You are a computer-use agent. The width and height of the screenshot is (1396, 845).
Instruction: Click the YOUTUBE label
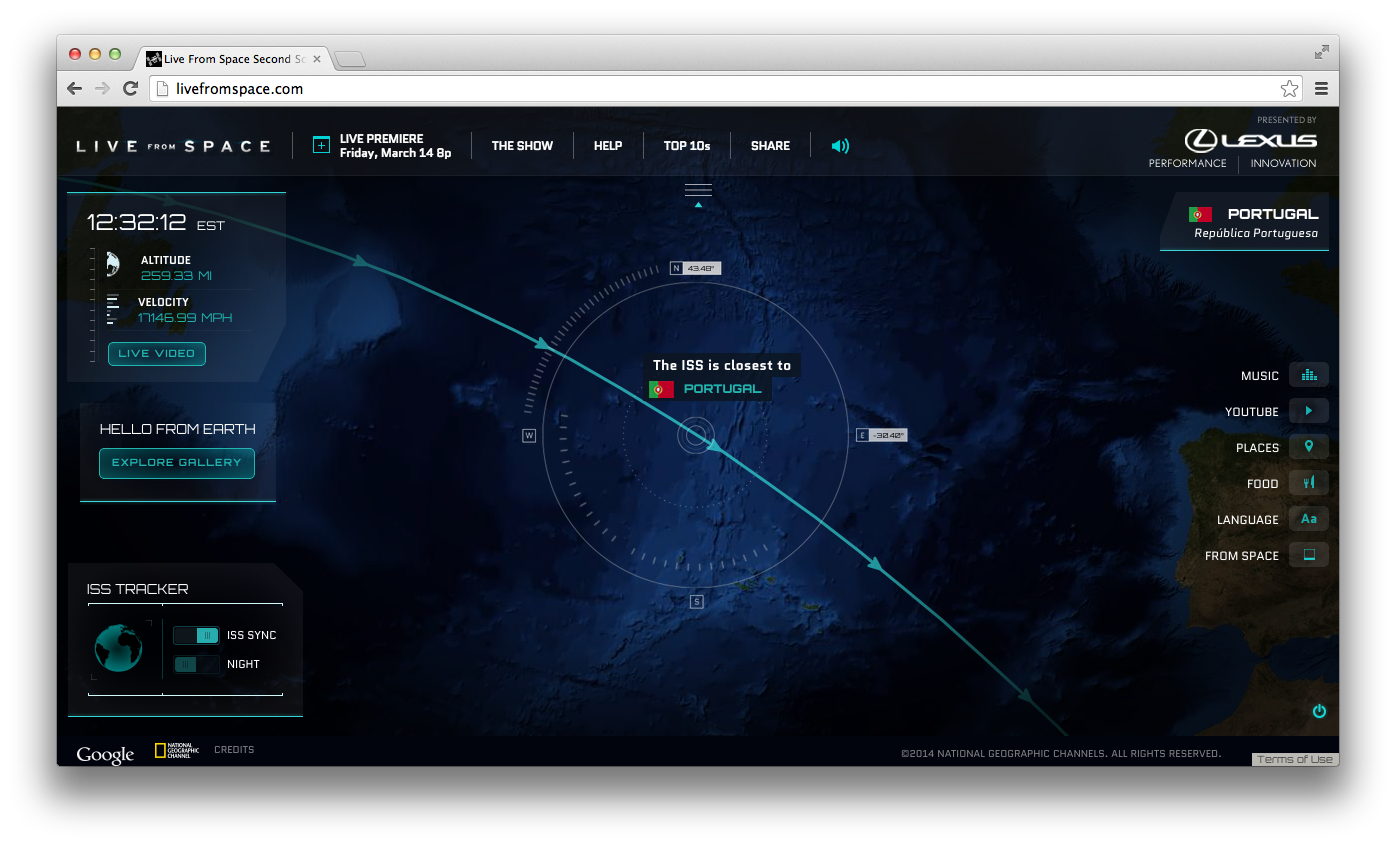[x=1252, y=412]
